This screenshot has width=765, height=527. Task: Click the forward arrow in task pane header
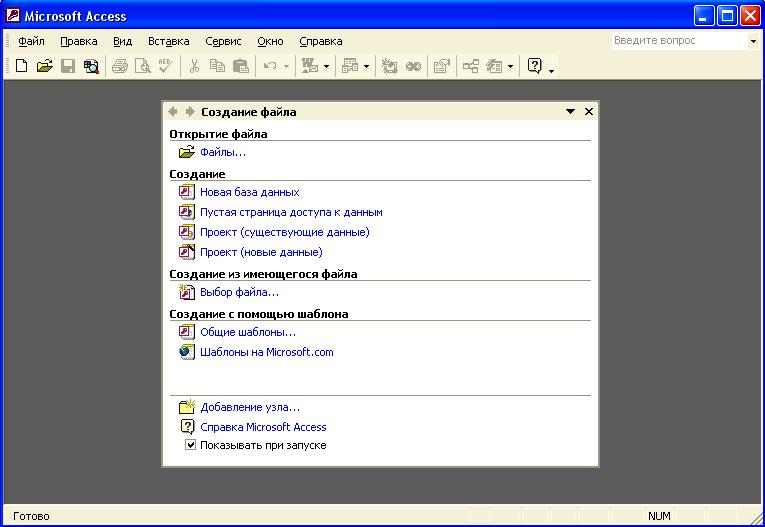190,111
